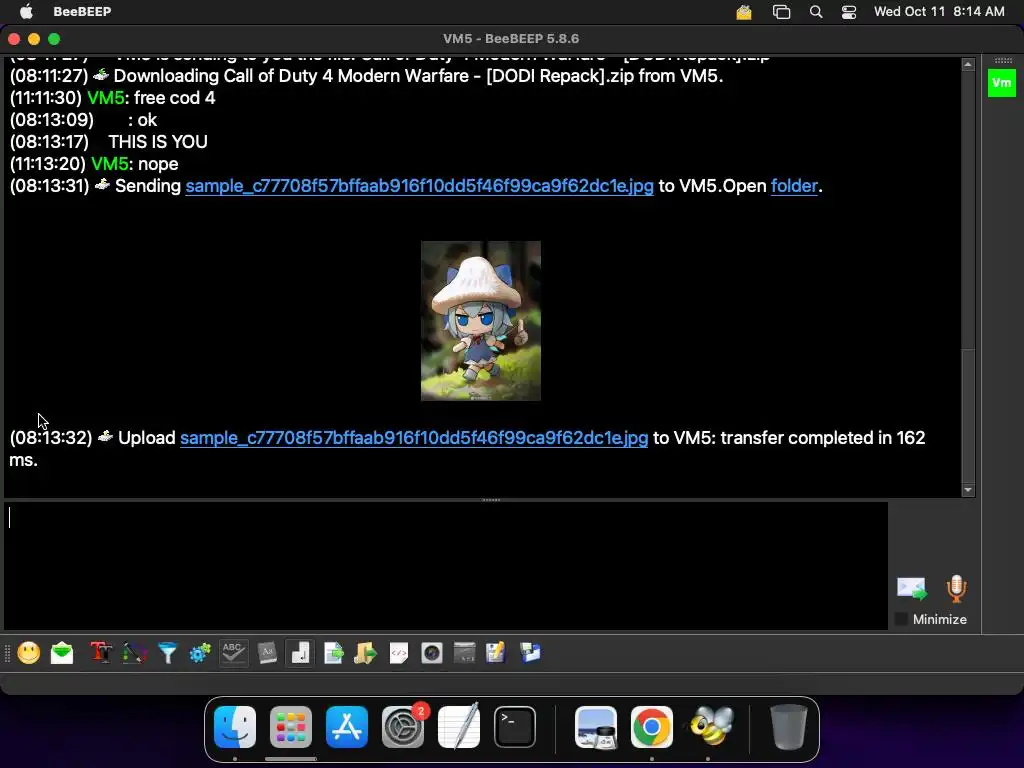1024x768 pixels.
Task: Open the folder link
Action: tap(793, 186)
